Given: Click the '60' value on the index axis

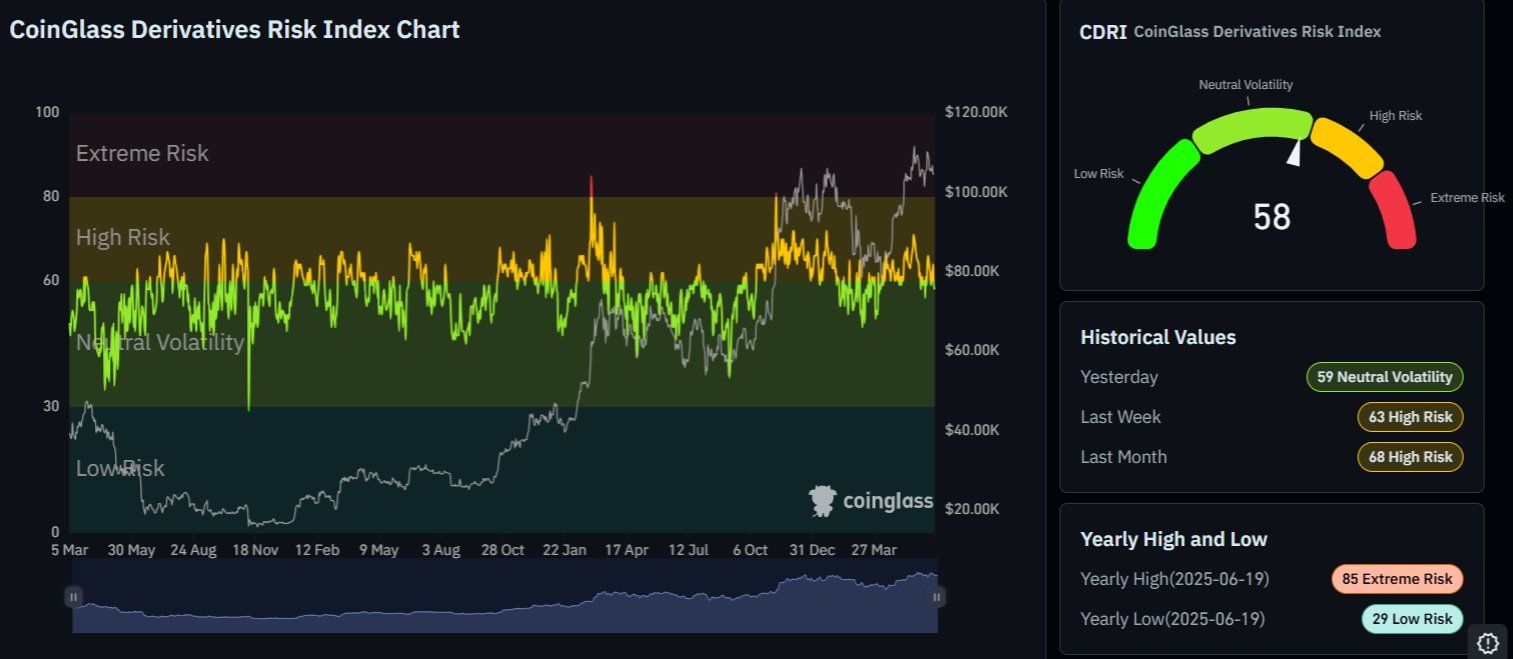Looking at the screenshot, I should [x=51, y=280].
